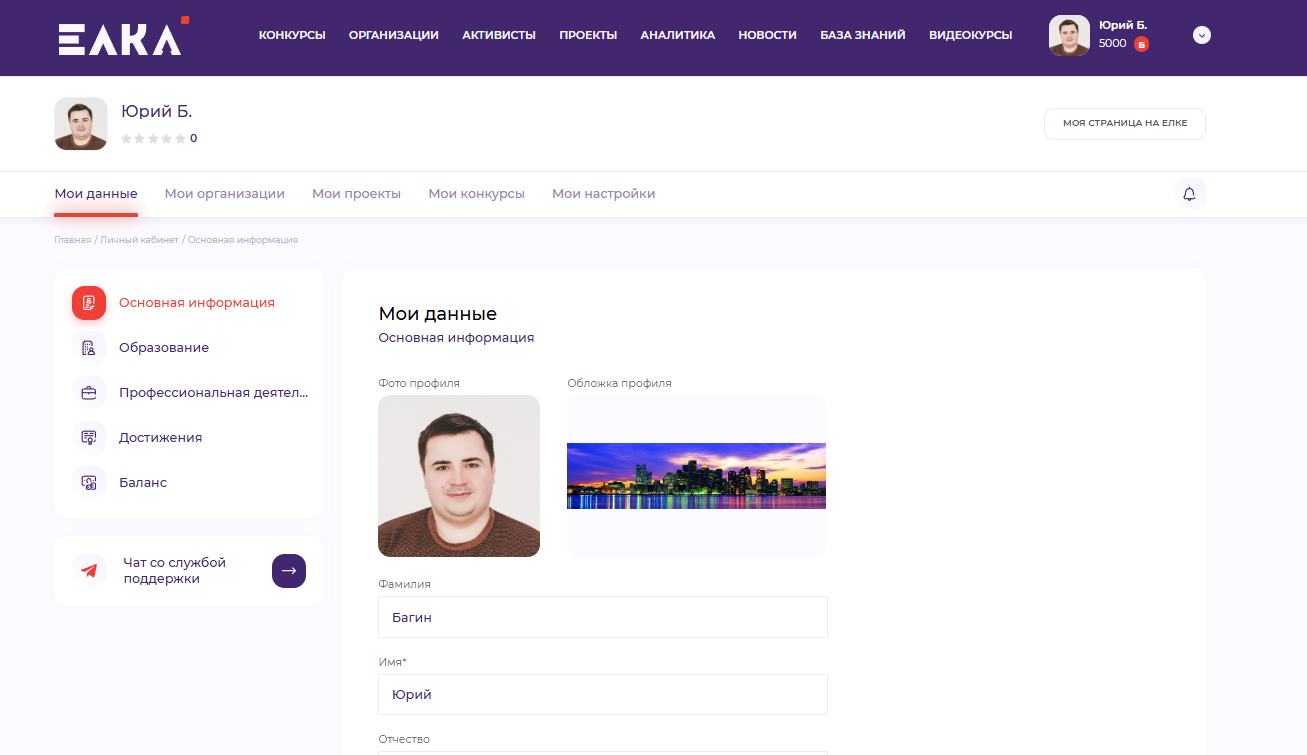This screenshot has height=755, width=1307.
Task: Click the profile cover city image
Action: [x=696, y=476]
